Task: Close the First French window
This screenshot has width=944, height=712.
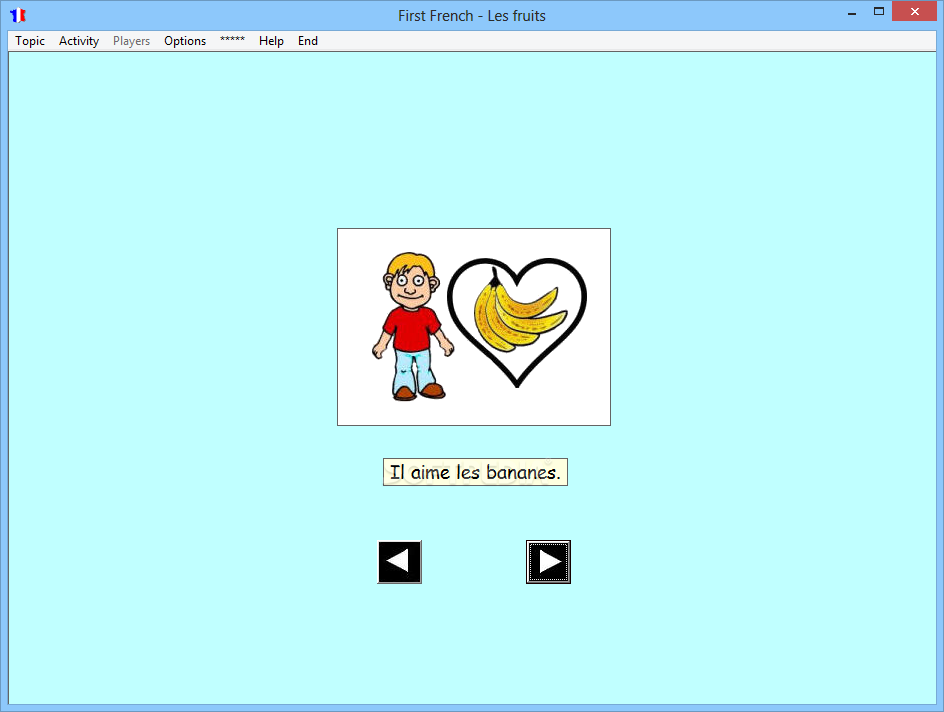Action: pyautogui.click(x=914, y=11)
